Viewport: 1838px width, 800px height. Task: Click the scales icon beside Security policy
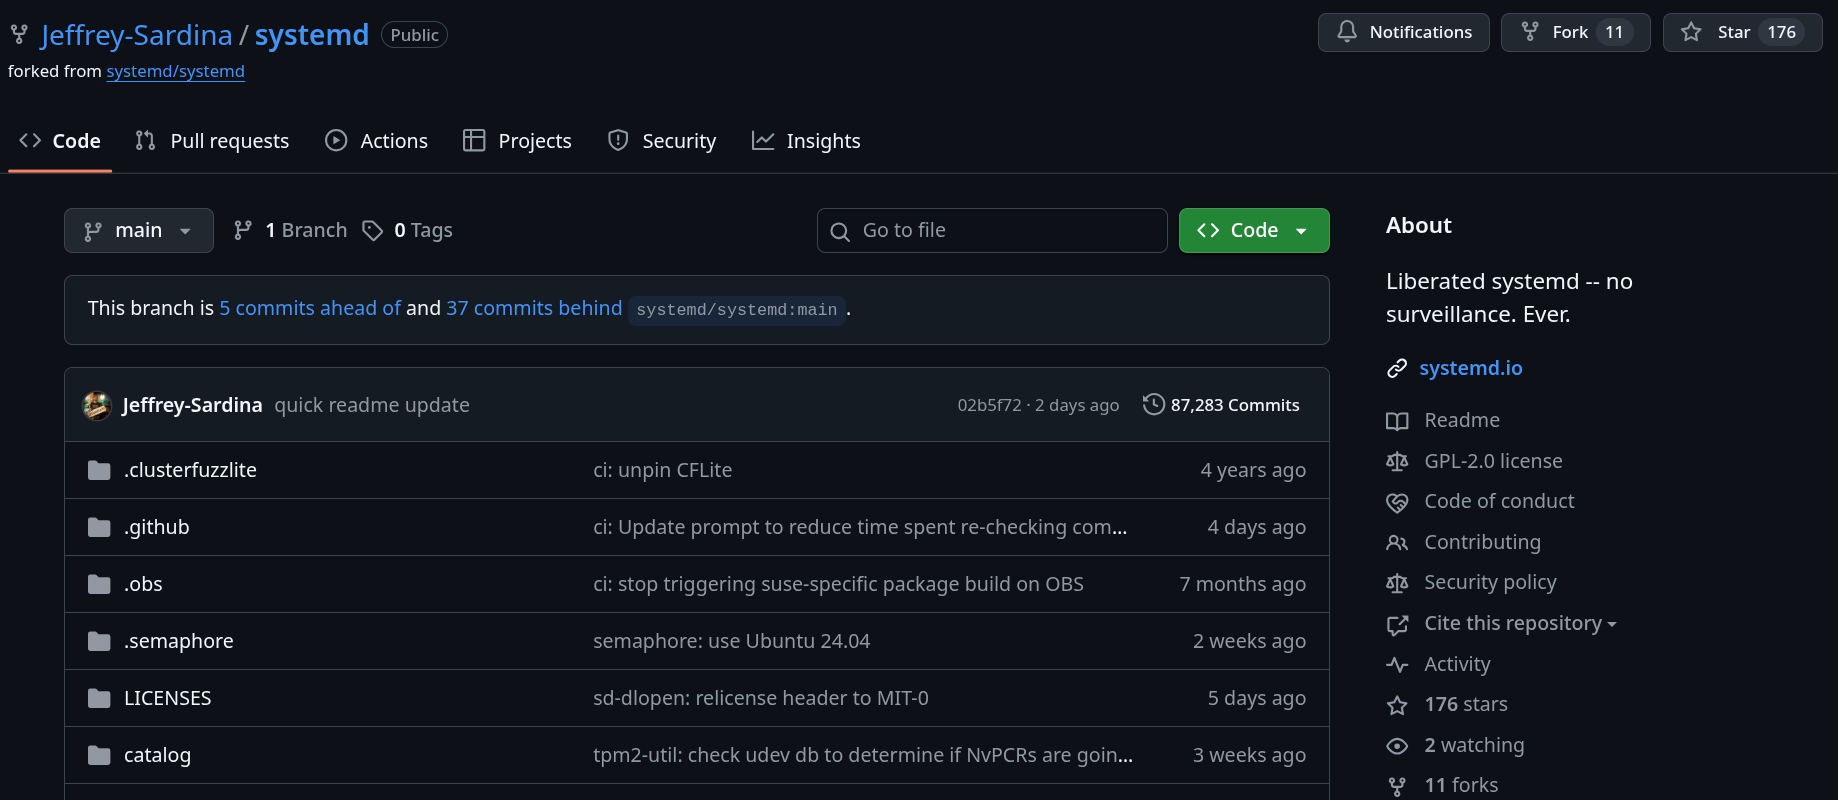coord(1397,583)
